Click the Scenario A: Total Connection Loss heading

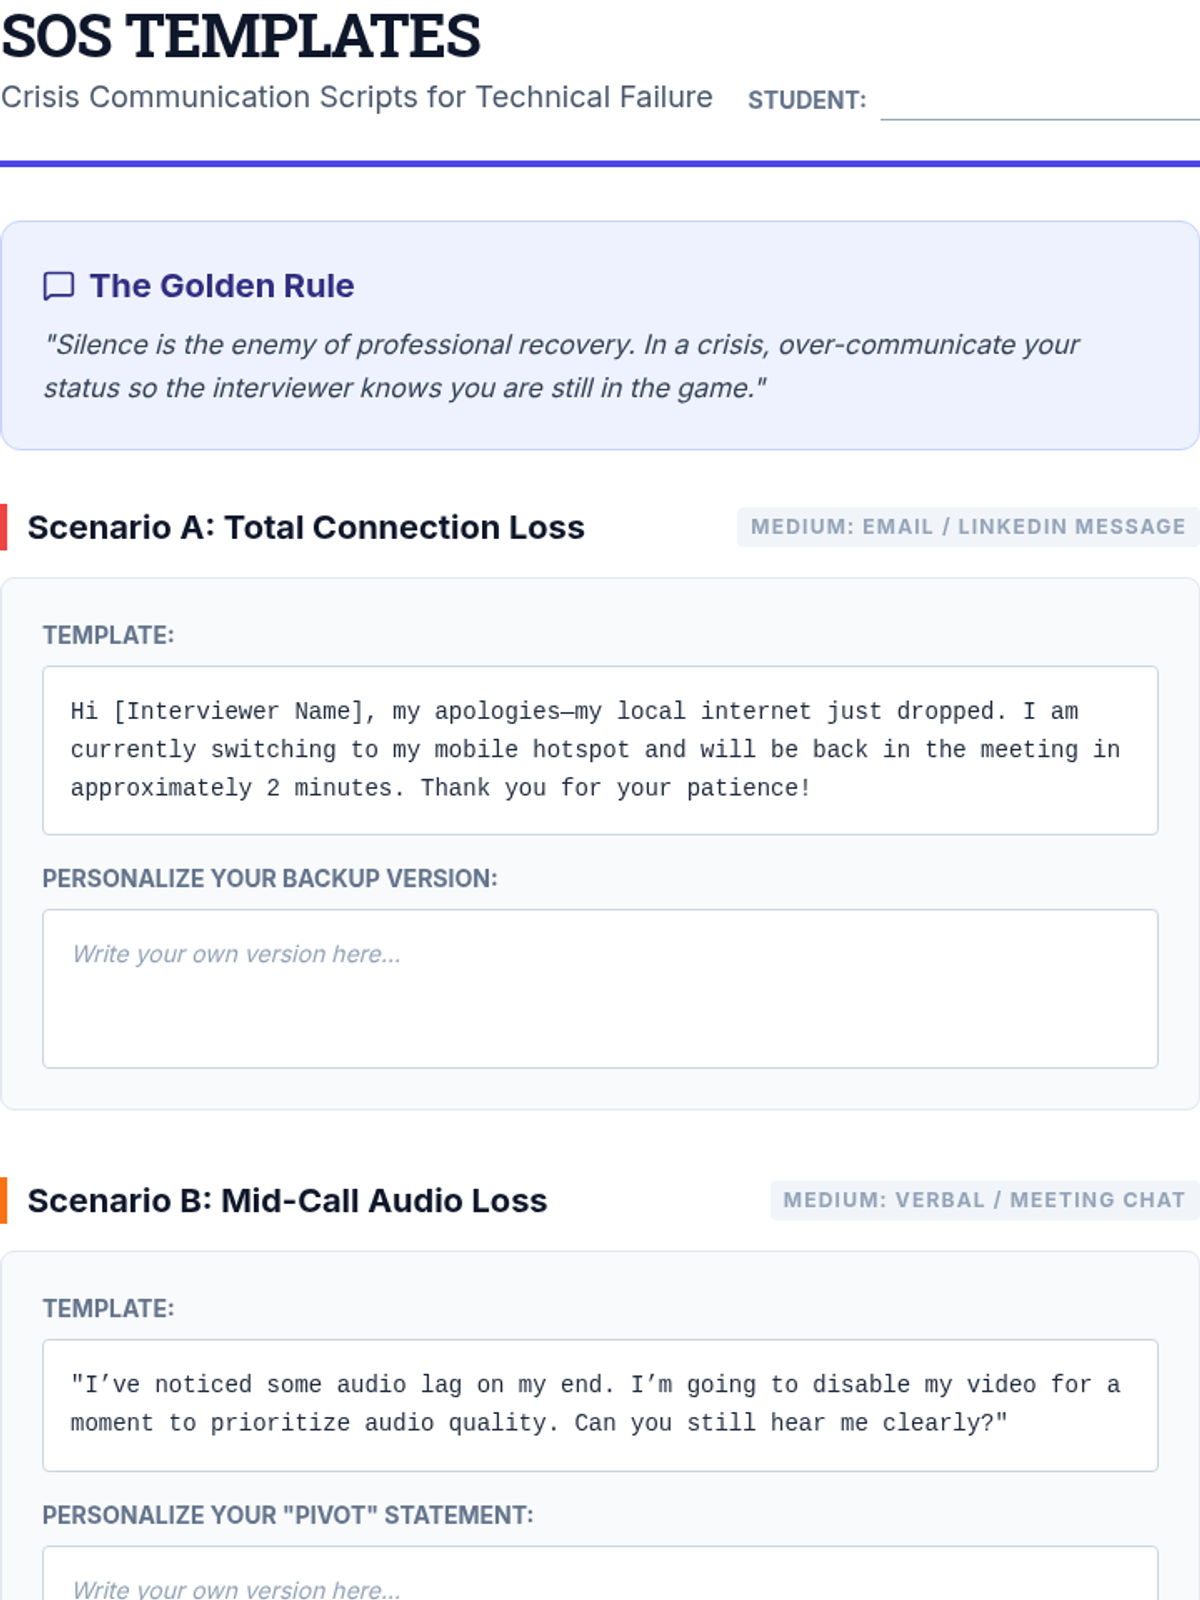pos(306,527)
